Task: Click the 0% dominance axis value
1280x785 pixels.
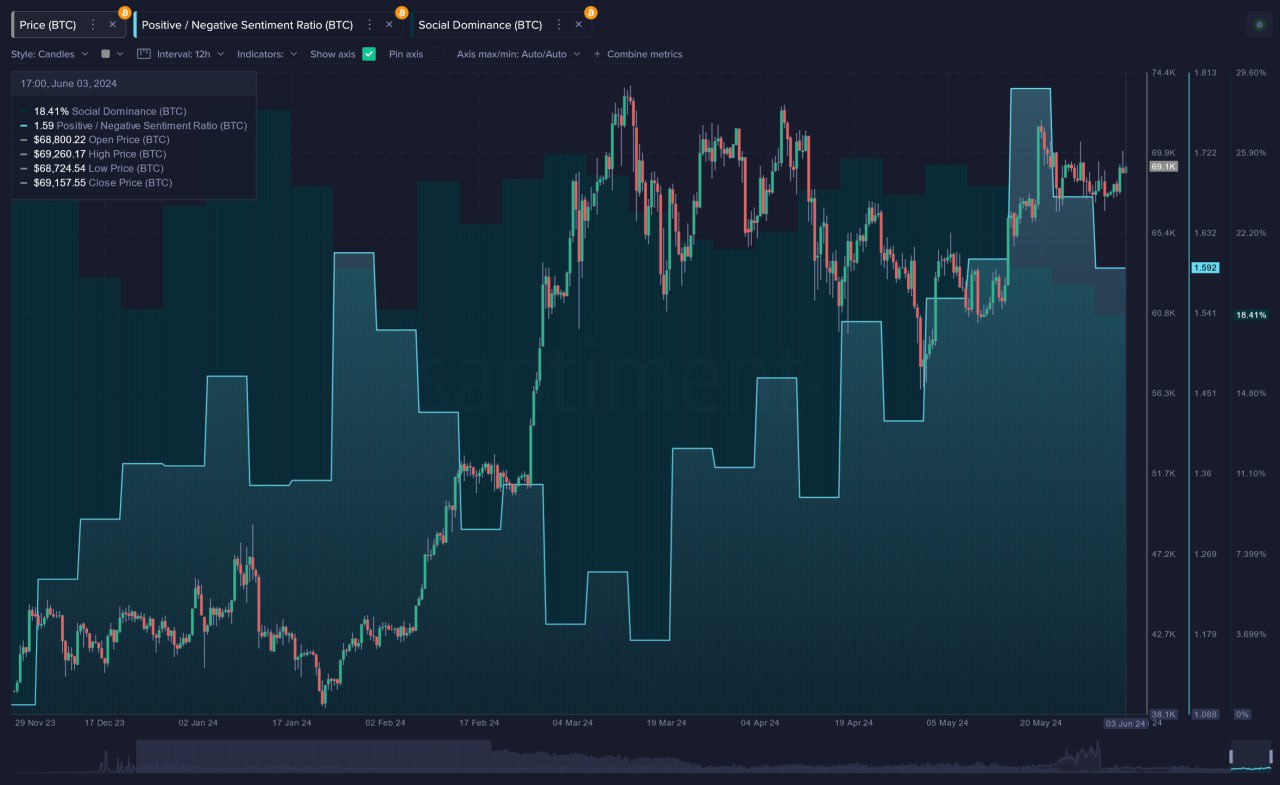Action: click(1243, 714)
